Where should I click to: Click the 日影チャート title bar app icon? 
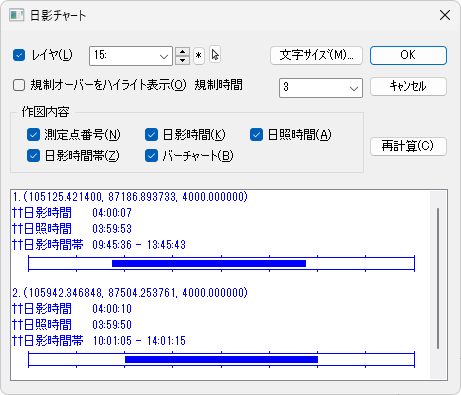point(16,15)
